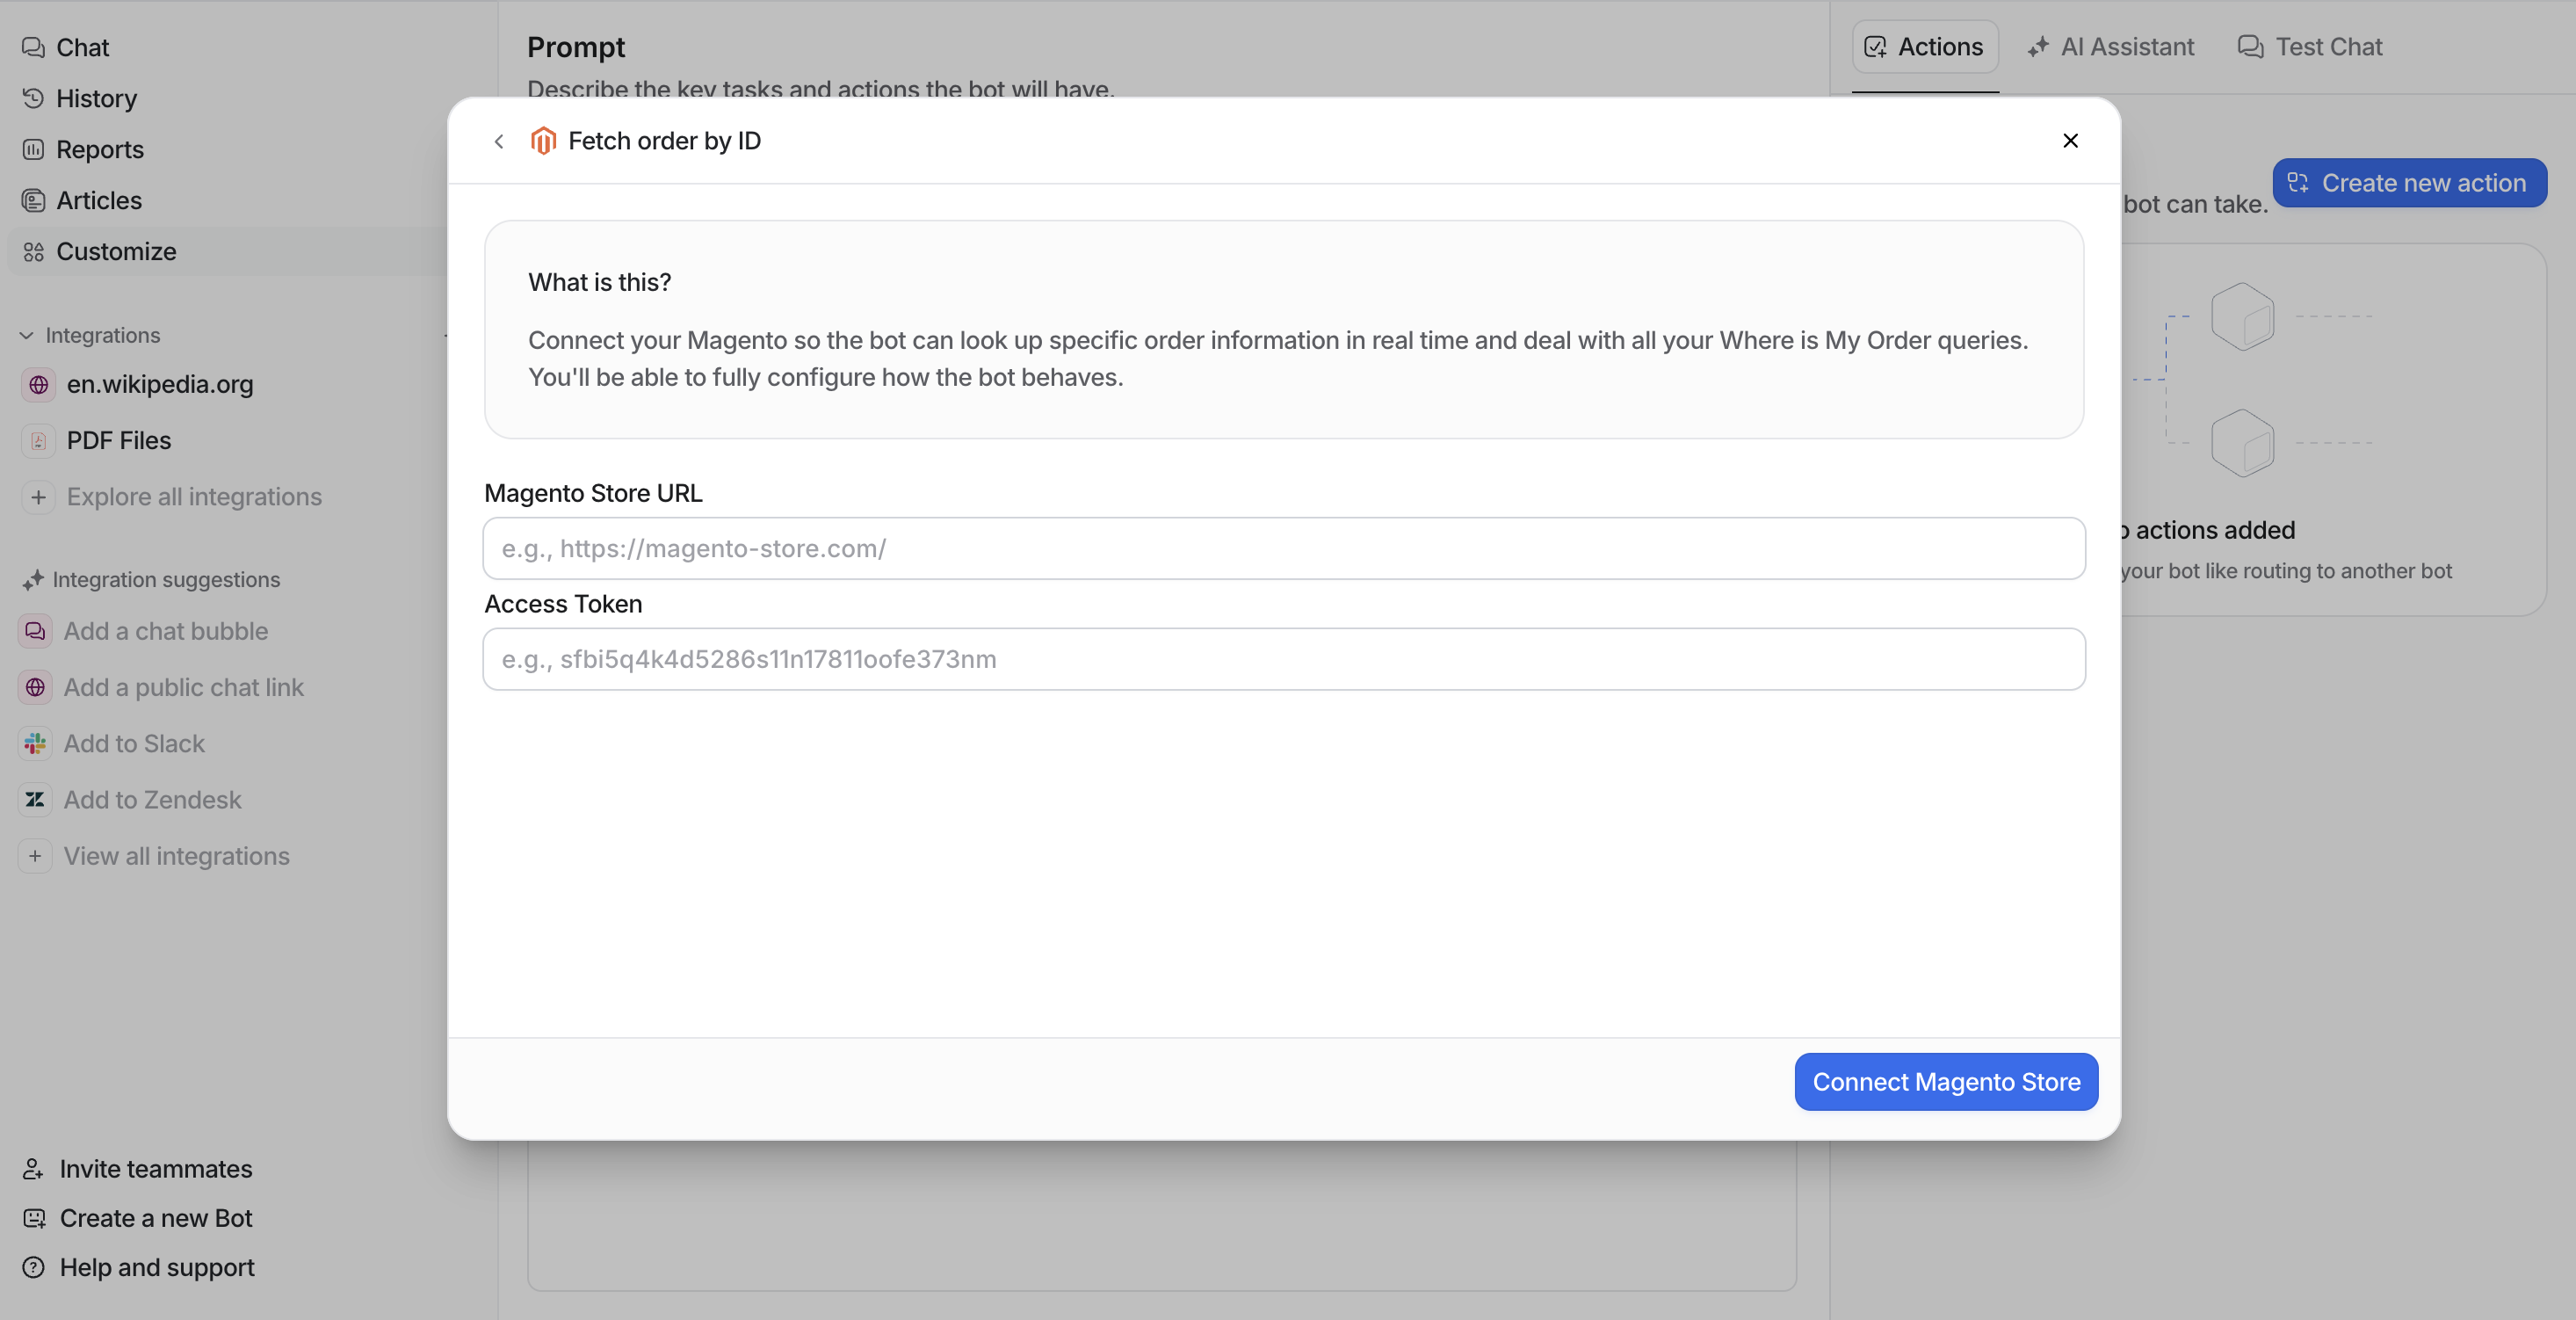Viewport: 2576px width, 1320px height.
Task: Click the Connect Magento Store button
Action: [1945, 1081]
